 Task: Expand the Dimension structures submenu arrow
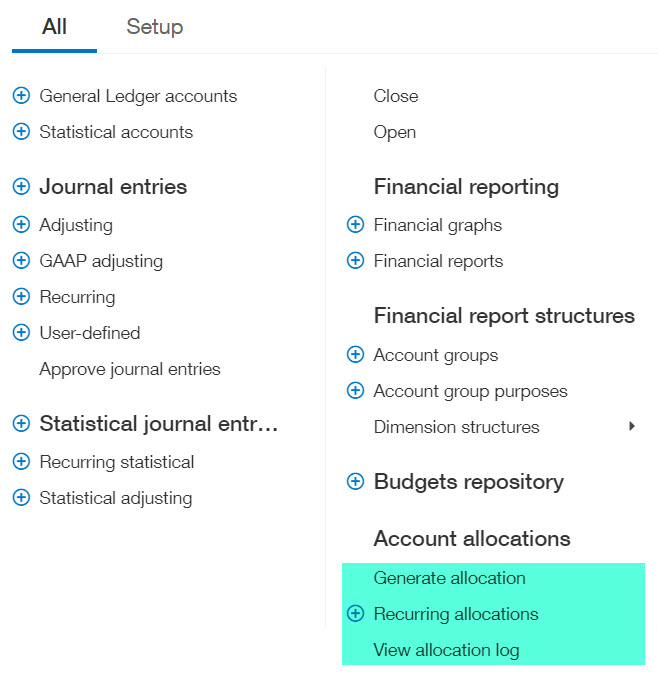click(632, 427)
